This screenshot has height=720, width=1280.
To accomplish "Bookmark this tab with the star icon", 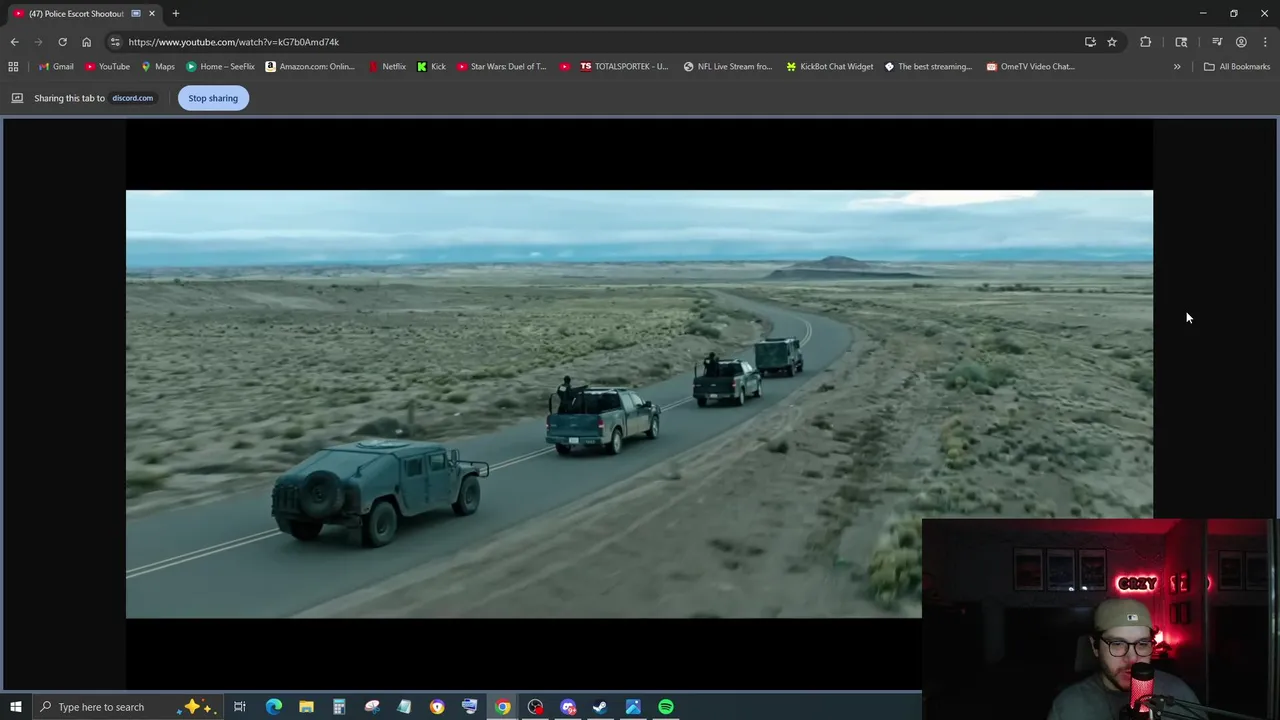I will [1112, 42].
